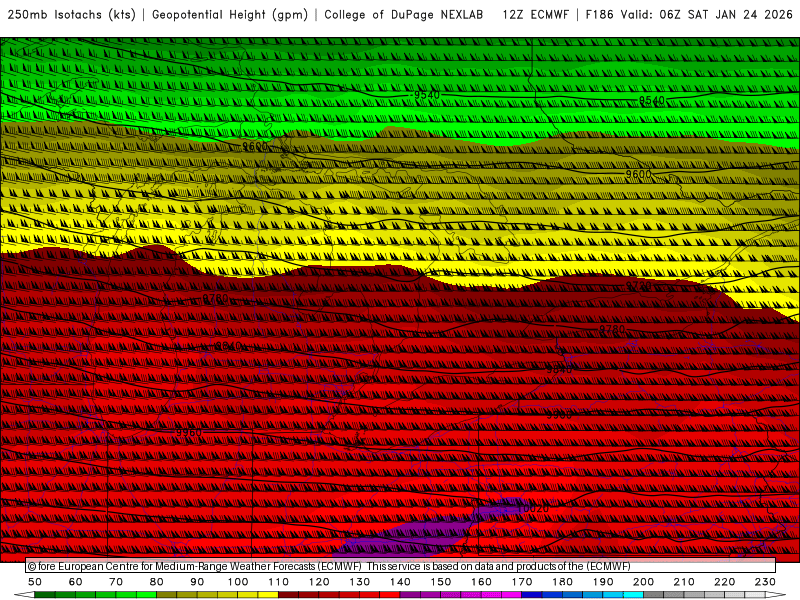
Task: Click the 9900 height contour label
Action: click(x=559, y=415)
